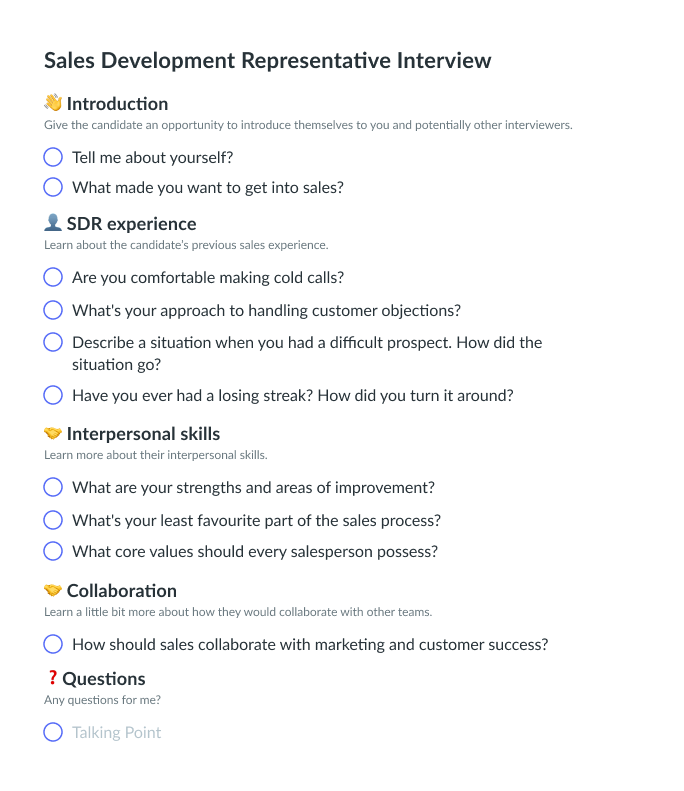Viewport: 684px width, 791px height.
Task: Tick the difficult prospect question circle
Action: [x=53, y=342]
